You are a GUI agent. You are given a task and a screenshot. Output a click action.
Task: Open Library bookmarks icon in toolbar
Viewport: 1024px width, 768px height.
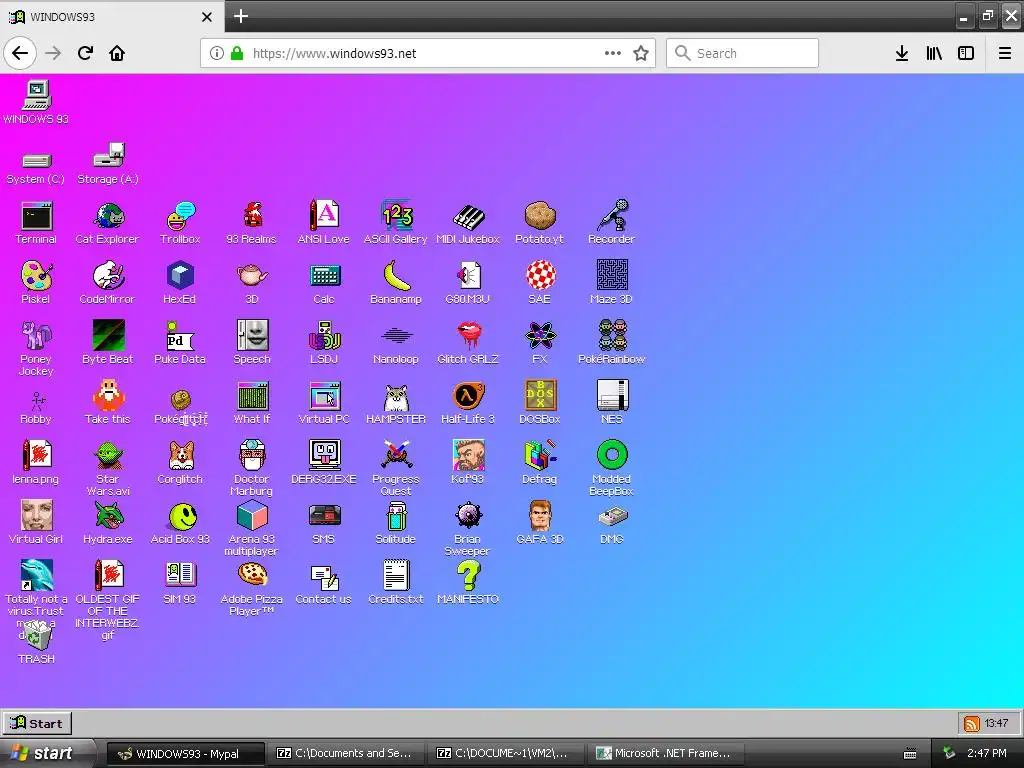(x=934, y=53)
